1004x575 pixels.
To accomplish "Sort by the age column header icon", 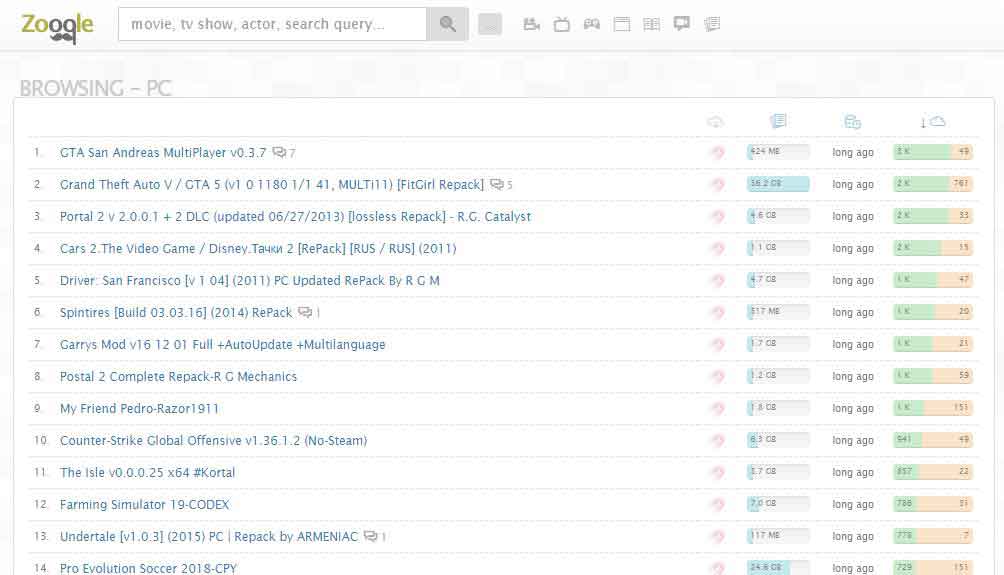I will click(x=852, y=122).
